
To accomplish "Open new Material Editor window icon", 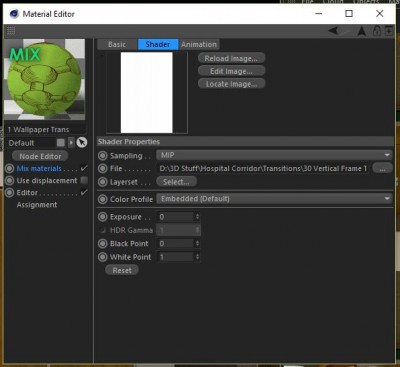I will 389,31.
